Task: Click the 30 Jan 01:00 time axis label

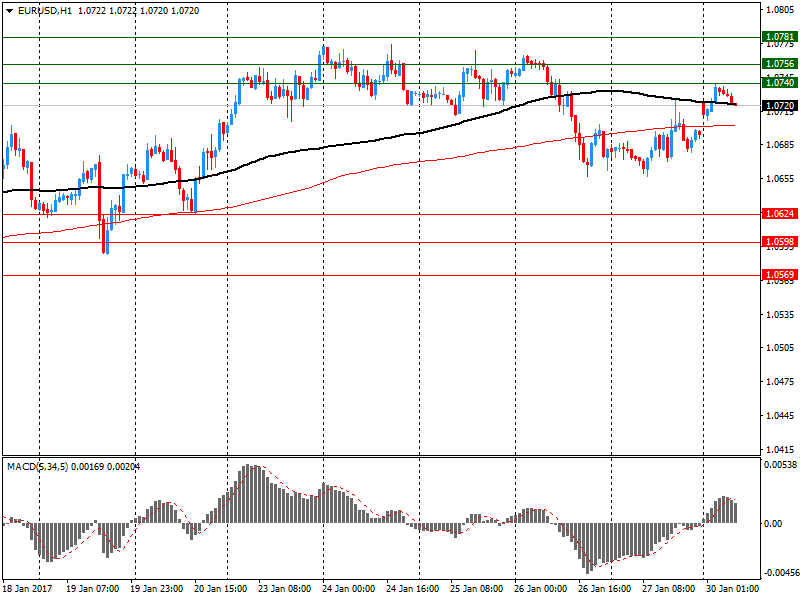Action: coord(733,589)
